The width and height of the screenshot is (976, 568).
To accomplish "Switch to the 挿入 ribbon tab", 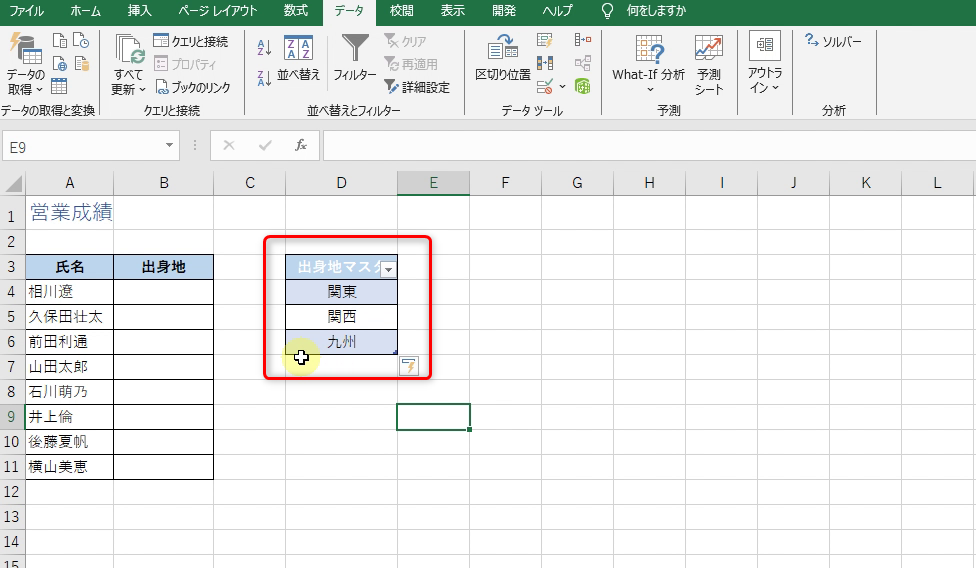I will tap(140, 11).
